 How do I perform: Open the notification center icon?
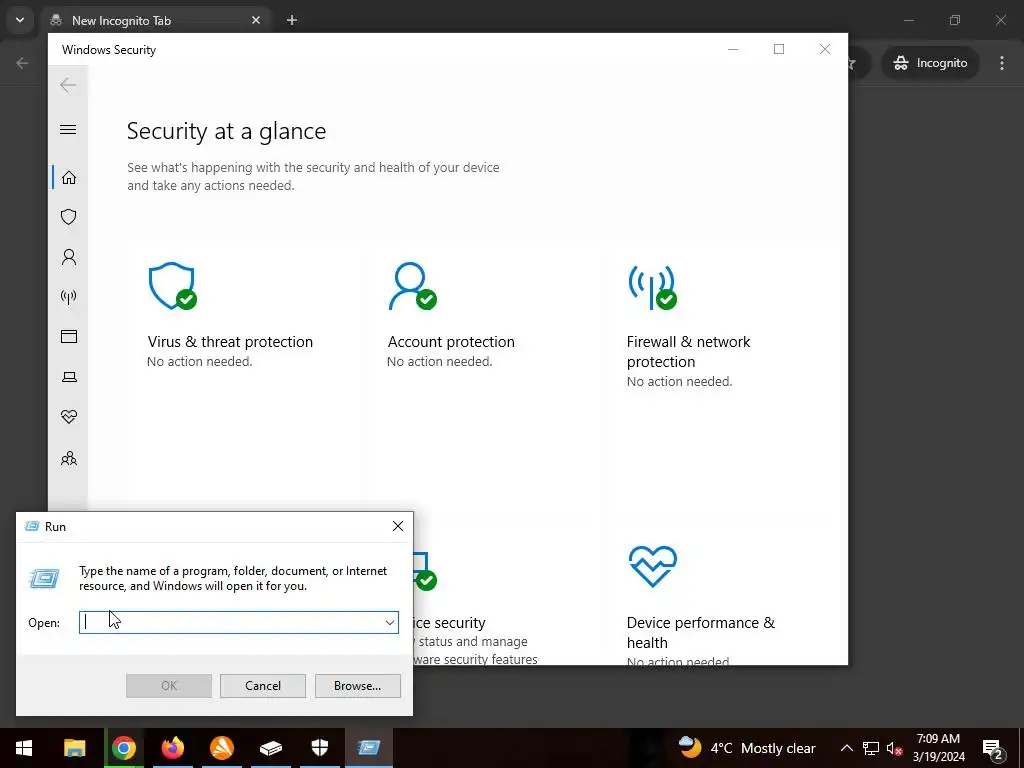993,748
